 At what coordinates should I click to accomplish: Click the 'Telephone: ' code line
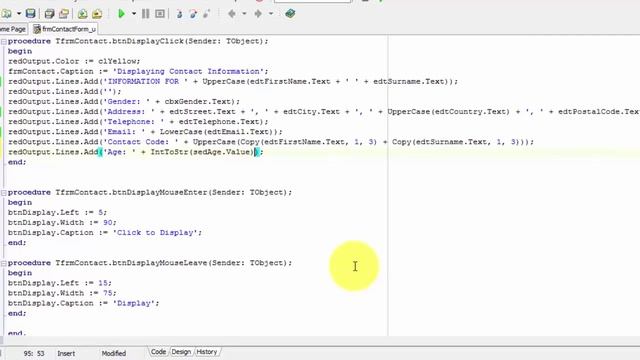pos(138,122)
